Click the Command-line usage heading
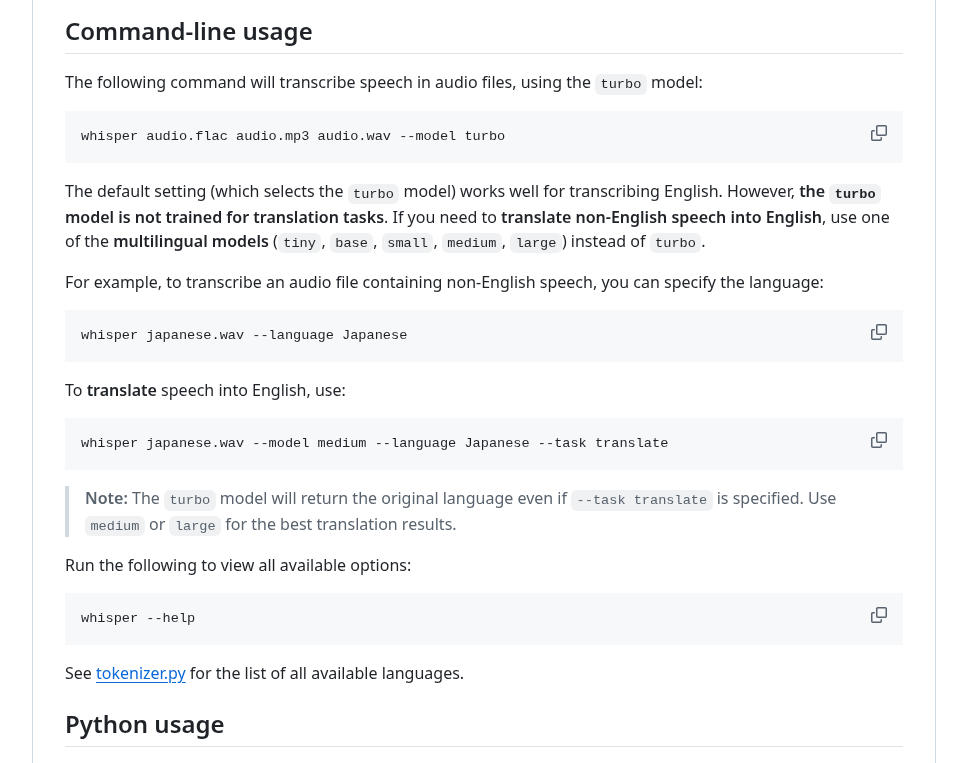The image size is (980, 763). [x=189, y=31]
